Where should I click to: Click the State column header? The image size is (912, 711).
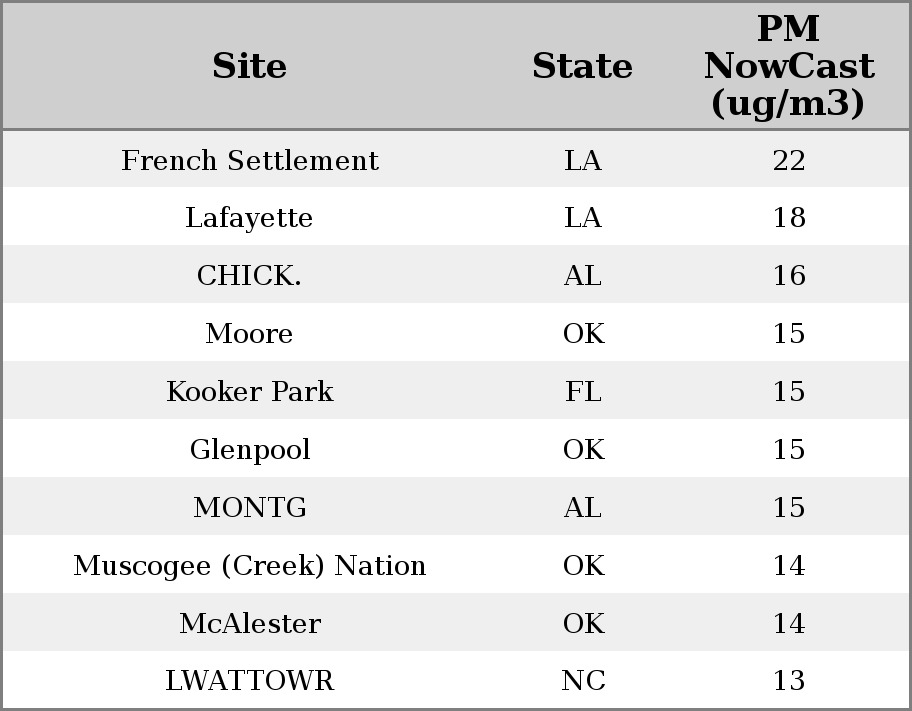pos(582,67)
